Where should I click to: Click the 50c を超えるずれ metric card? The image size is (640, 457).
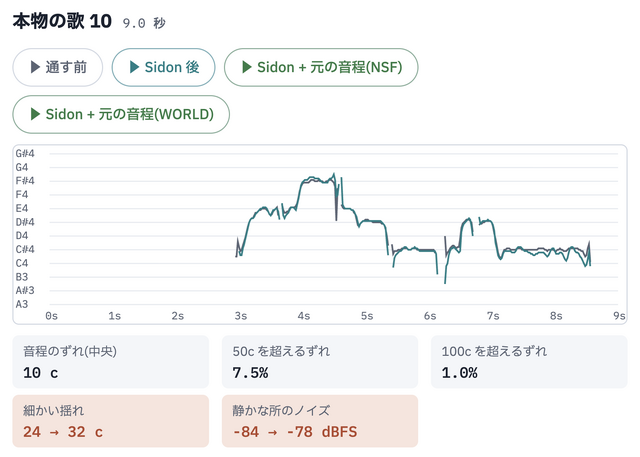point(320,362)
